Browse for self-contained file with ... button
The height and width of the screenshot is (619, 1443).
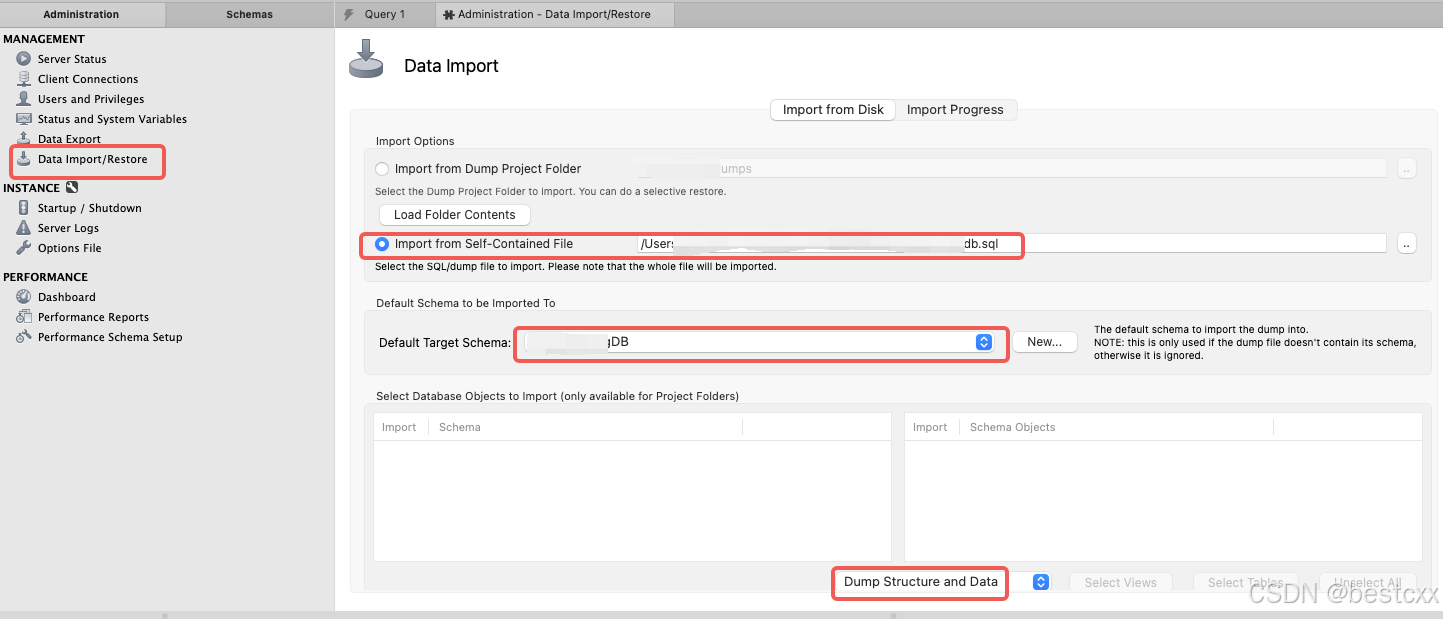pyautogui.click(x=1407, y=244)
